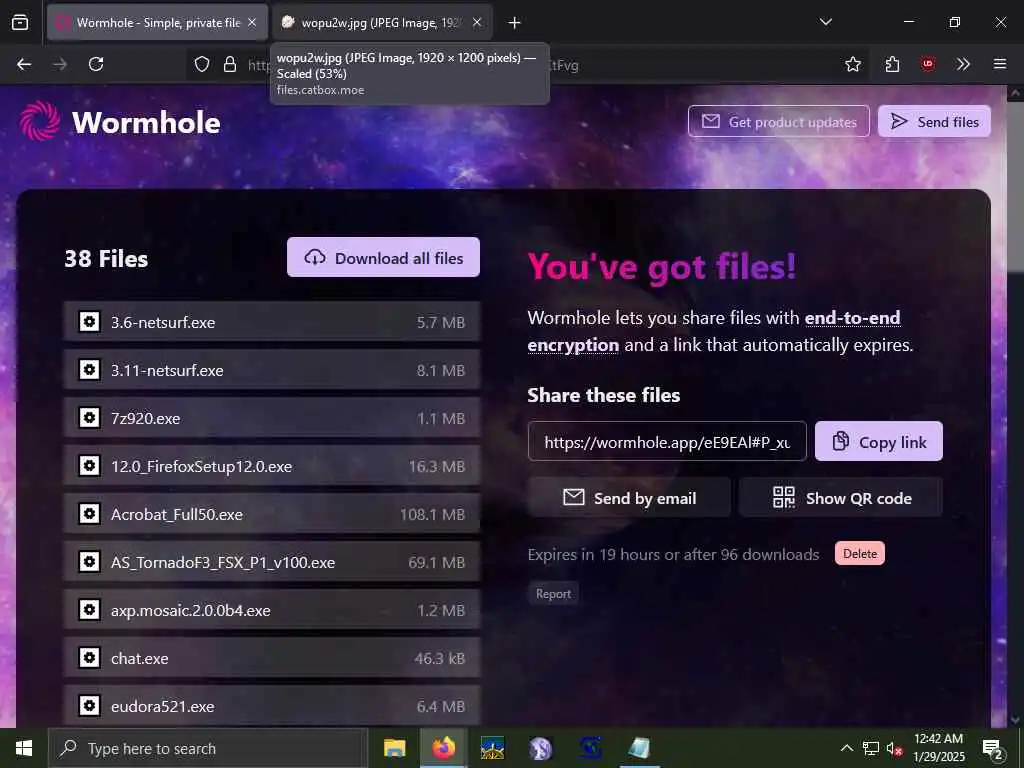This screenshot has height=768, width=1024.
Task: Delete the shared files
Action: tap(860, 553)
